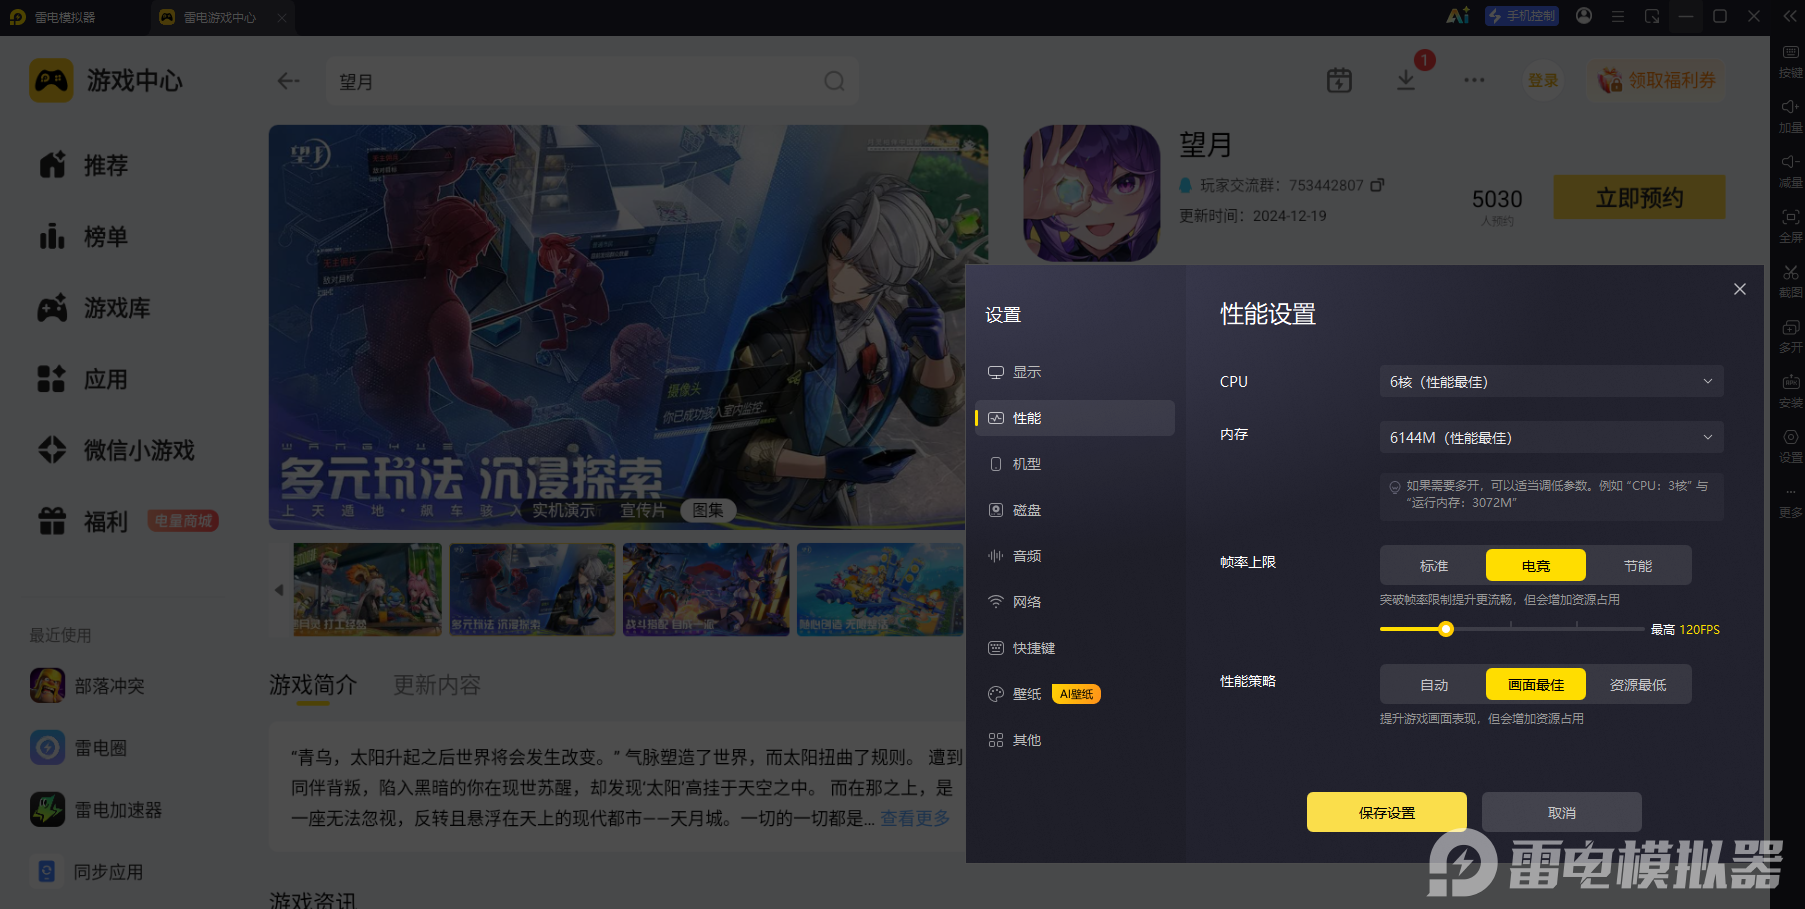
Task: Set performance strategy to 资源最低
Action: tap(1638, 685)
